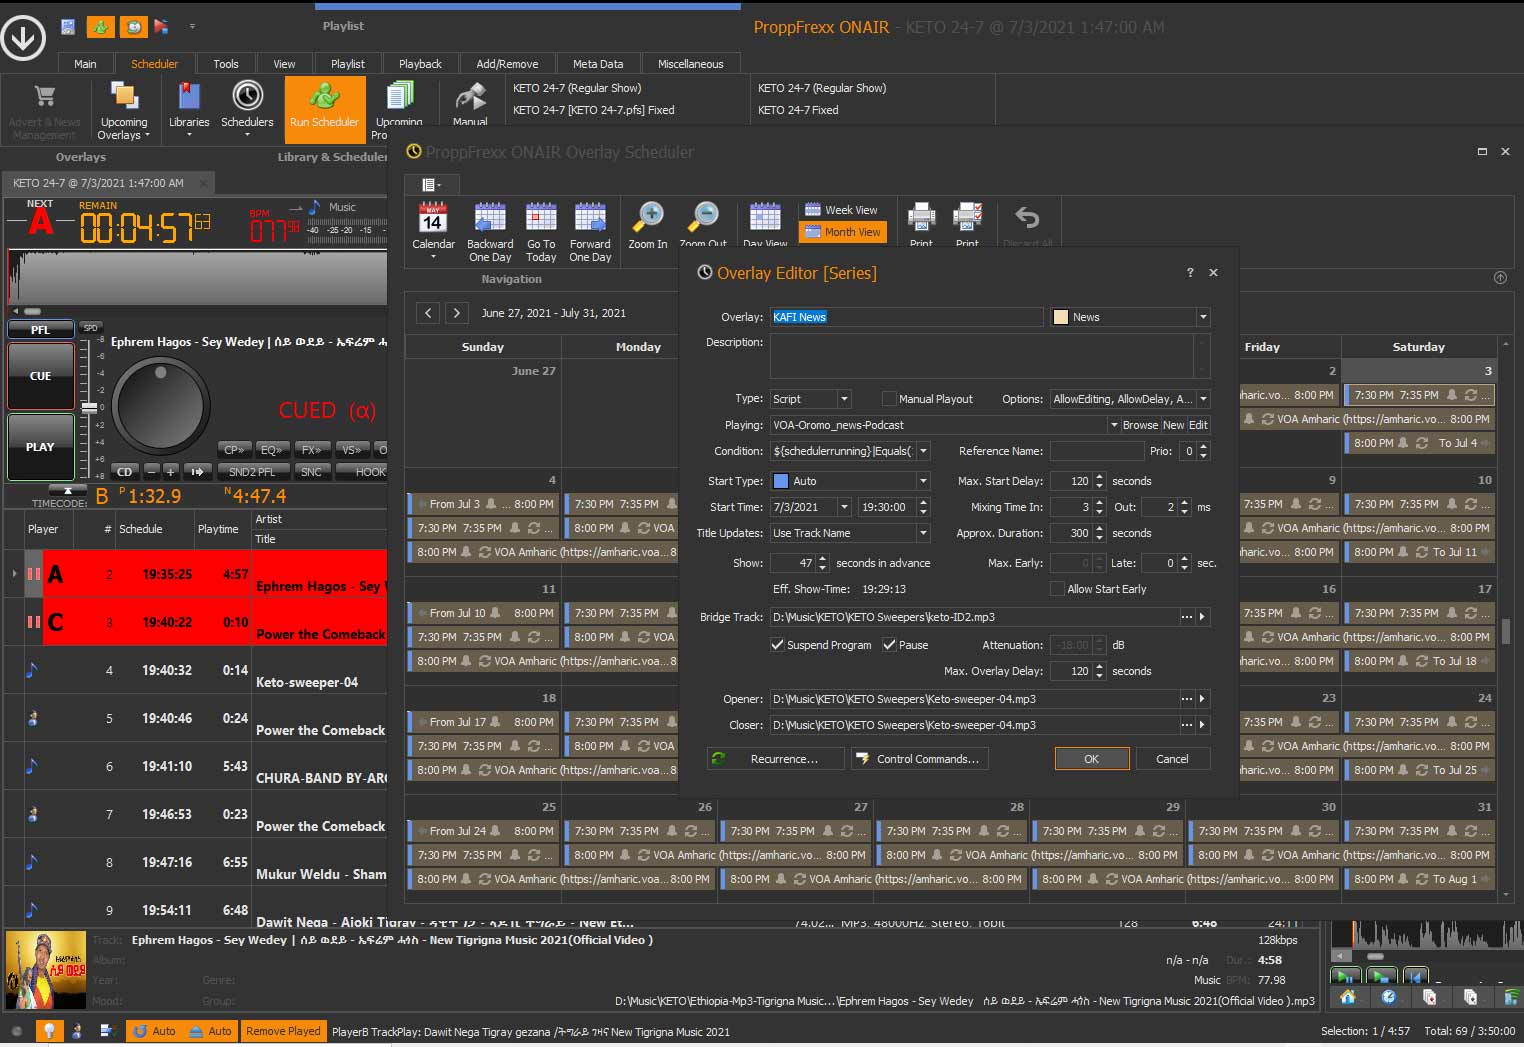Click the home icon at bottom right
This screenshot has height=1047, width=1524.
[1348, 997]
